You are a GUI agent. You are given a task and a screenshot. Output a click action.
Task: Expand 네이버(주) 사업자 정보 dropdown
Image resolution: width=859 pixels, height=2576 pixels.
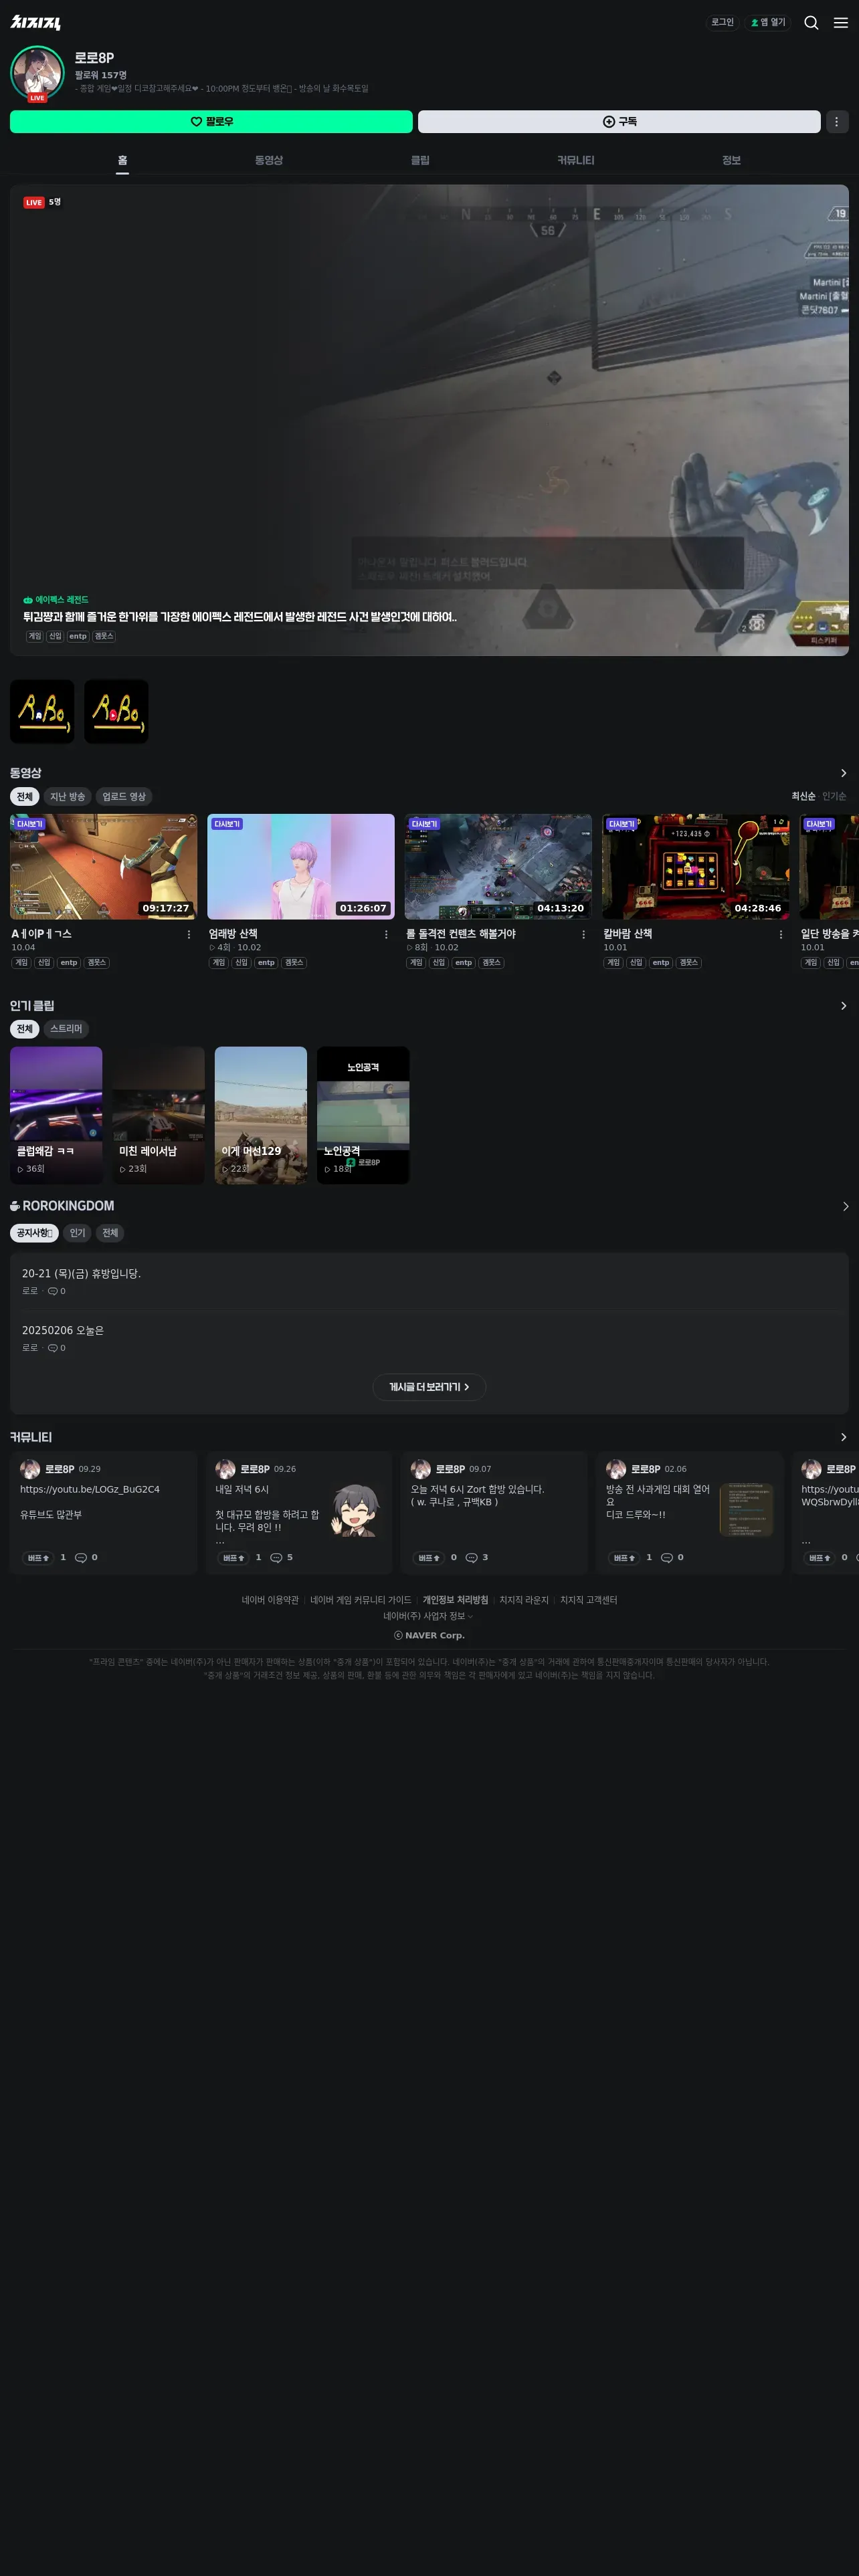[428, 1616]
